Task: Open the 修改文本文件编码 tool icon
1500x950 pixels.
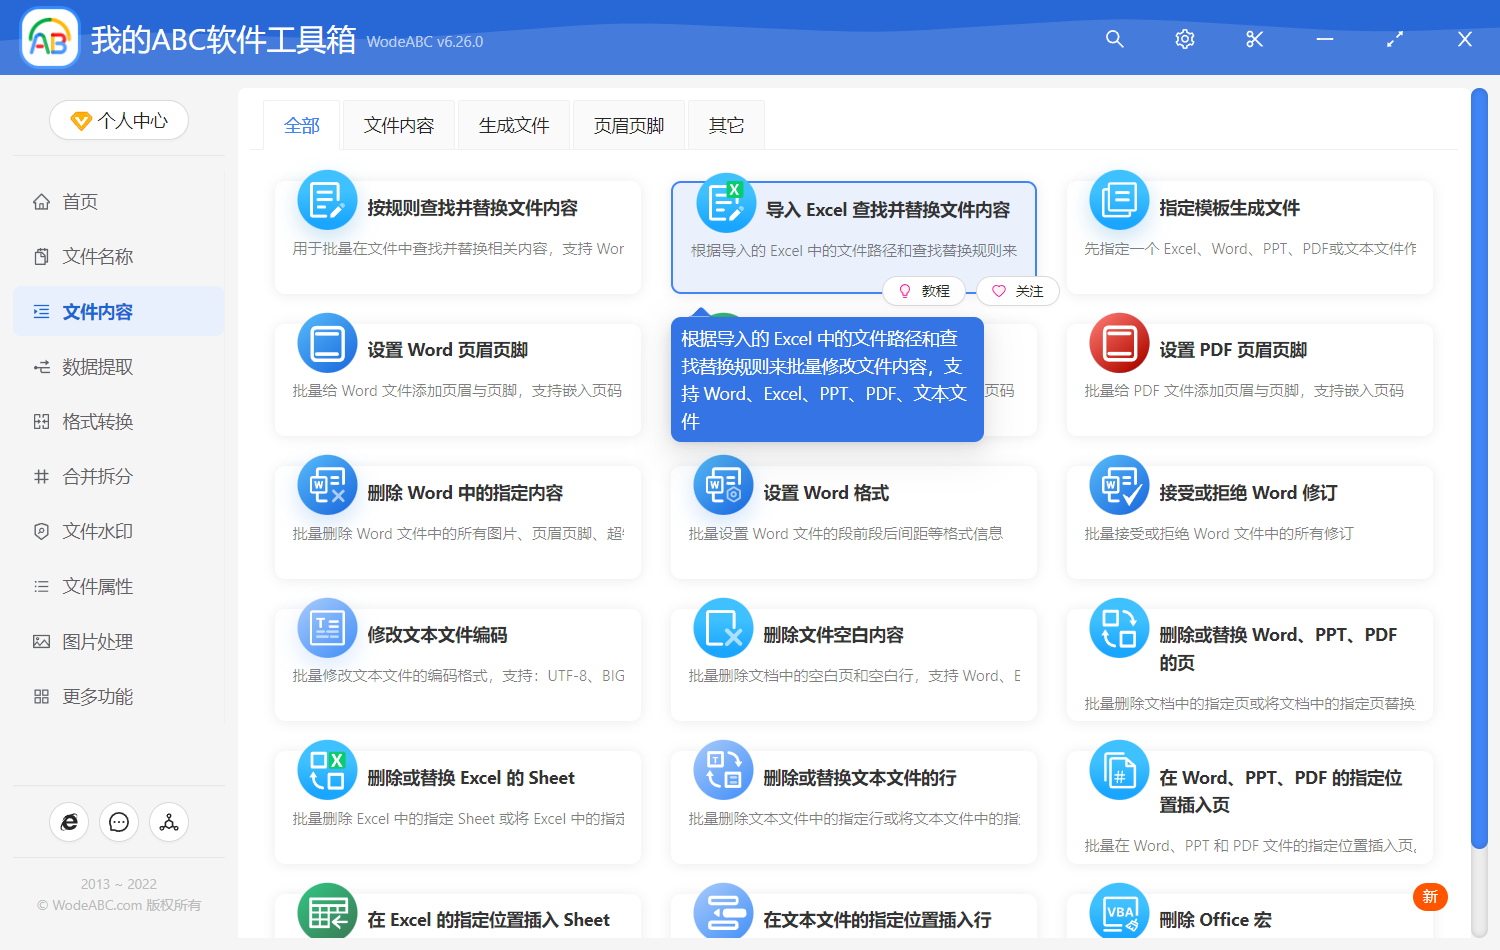Action: (327, 628)
